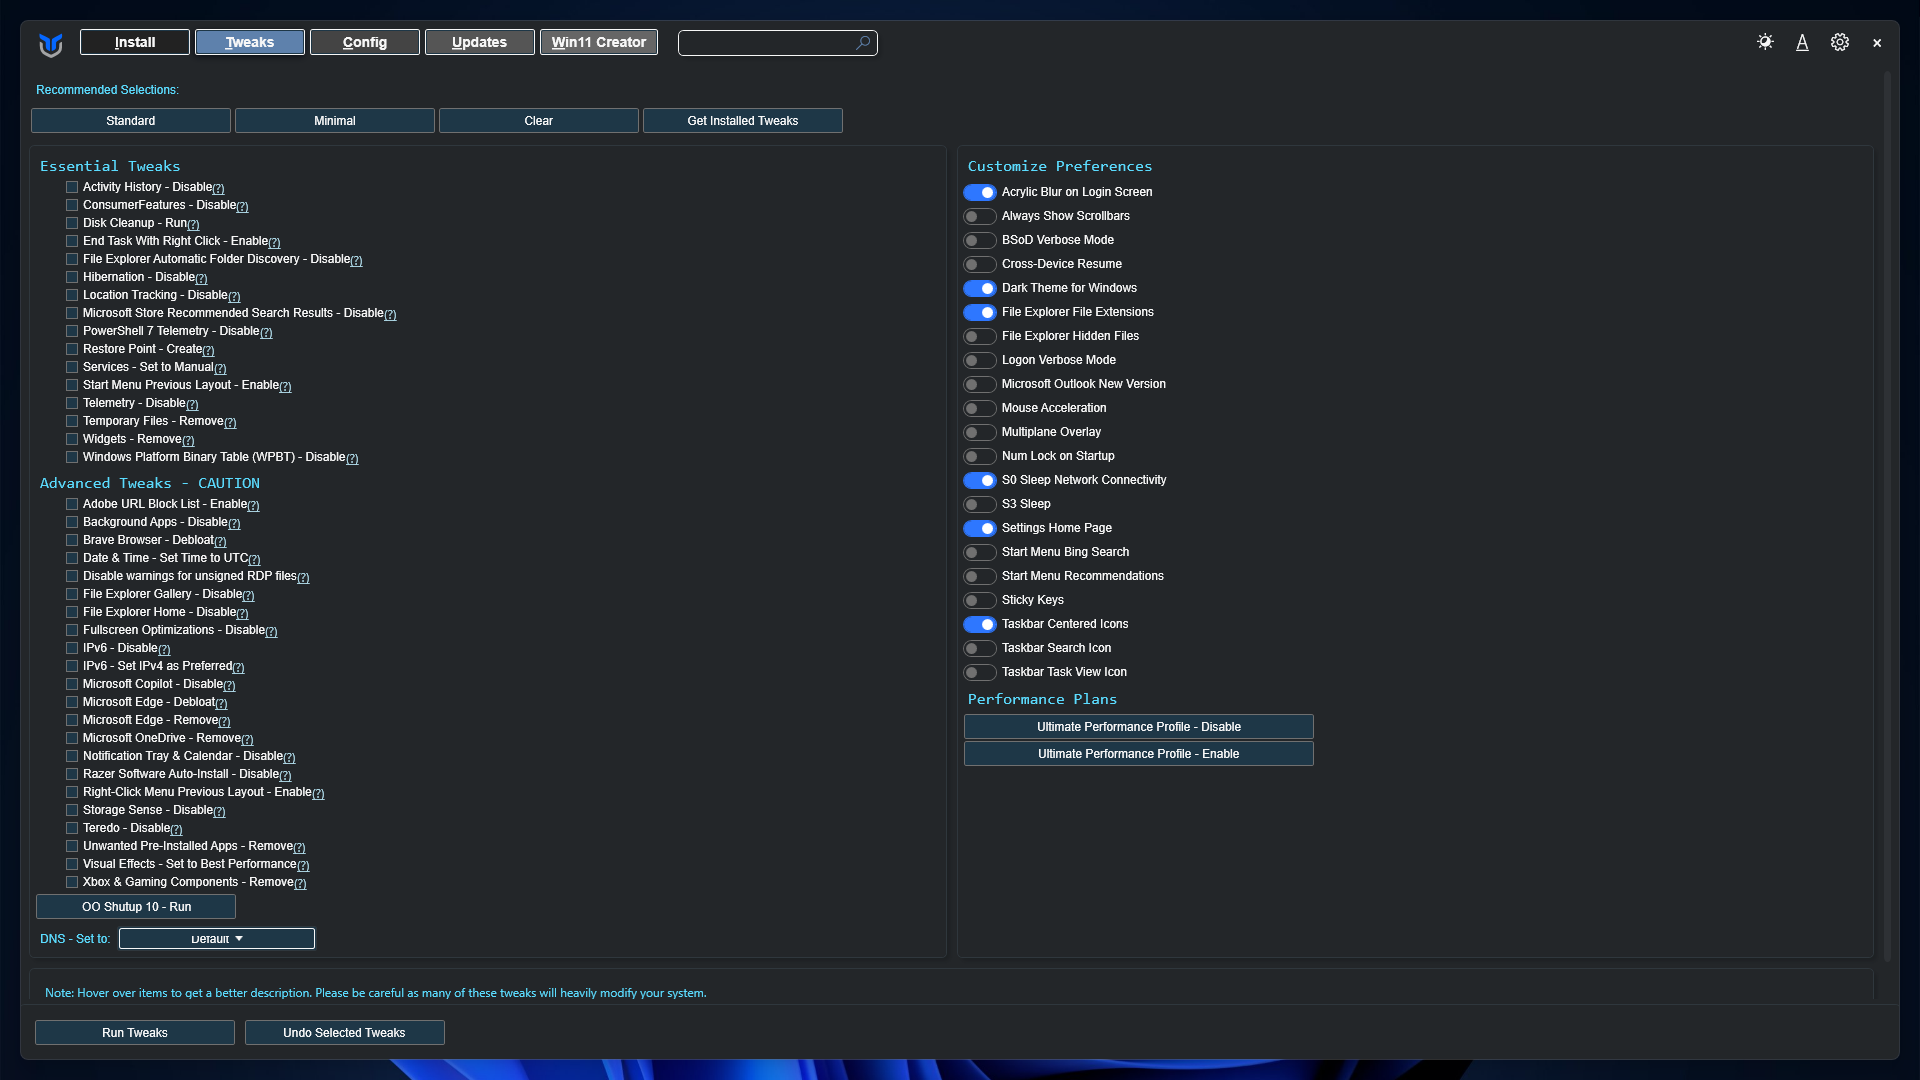The width and height of the screenshot is (1920, 1080).
Task: Show help for Storage Sense - Disable
Action: pos(220,811)
